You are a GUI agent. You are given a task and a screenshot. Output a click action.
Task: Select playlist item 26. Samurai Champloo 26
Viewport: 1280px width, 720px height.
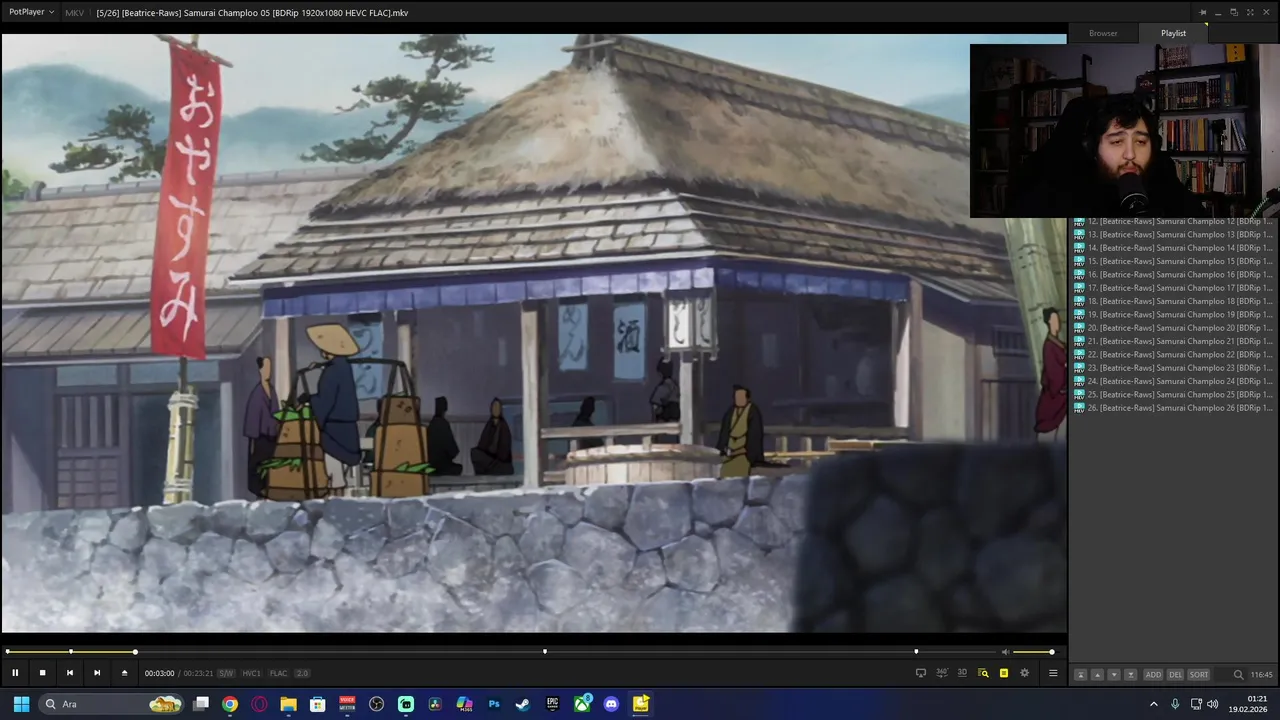pos(1173,408)
